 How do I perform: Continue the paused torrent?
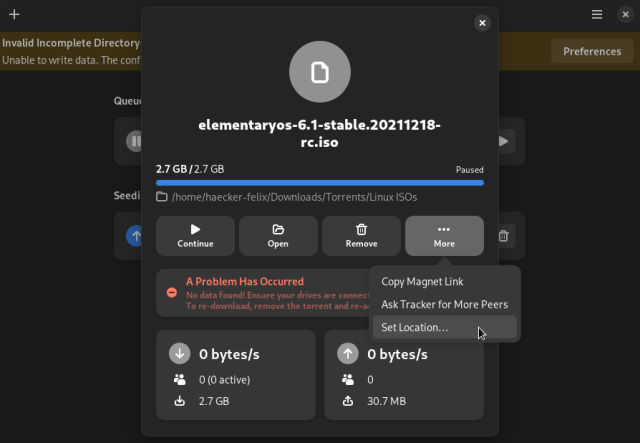[196, 236]
